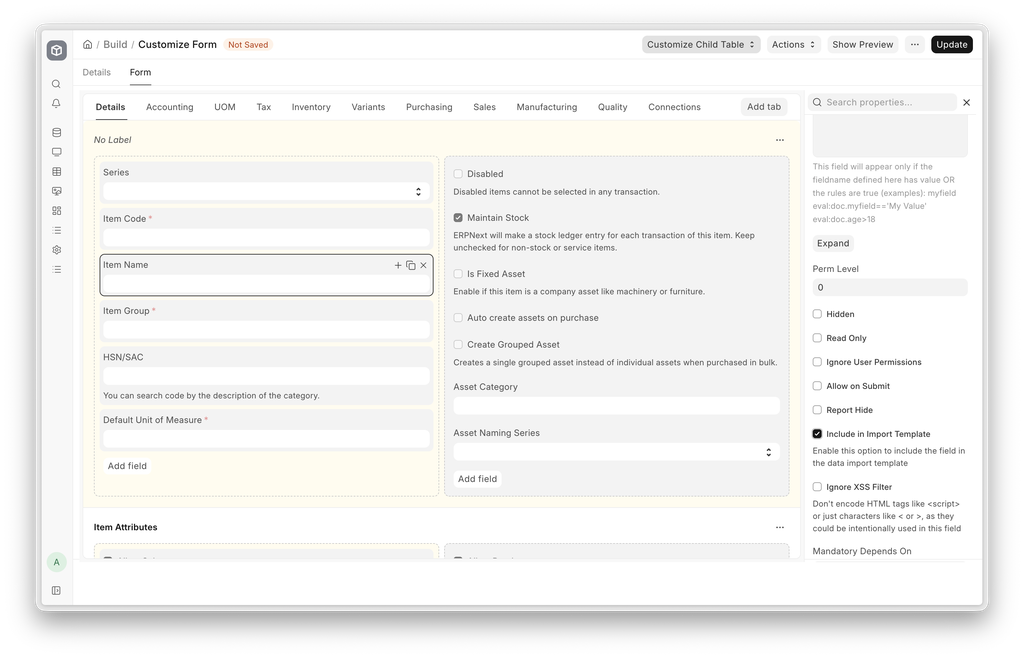Open the Customize Child Table dropdown
1024x658 pixels.
pos(701,45)
